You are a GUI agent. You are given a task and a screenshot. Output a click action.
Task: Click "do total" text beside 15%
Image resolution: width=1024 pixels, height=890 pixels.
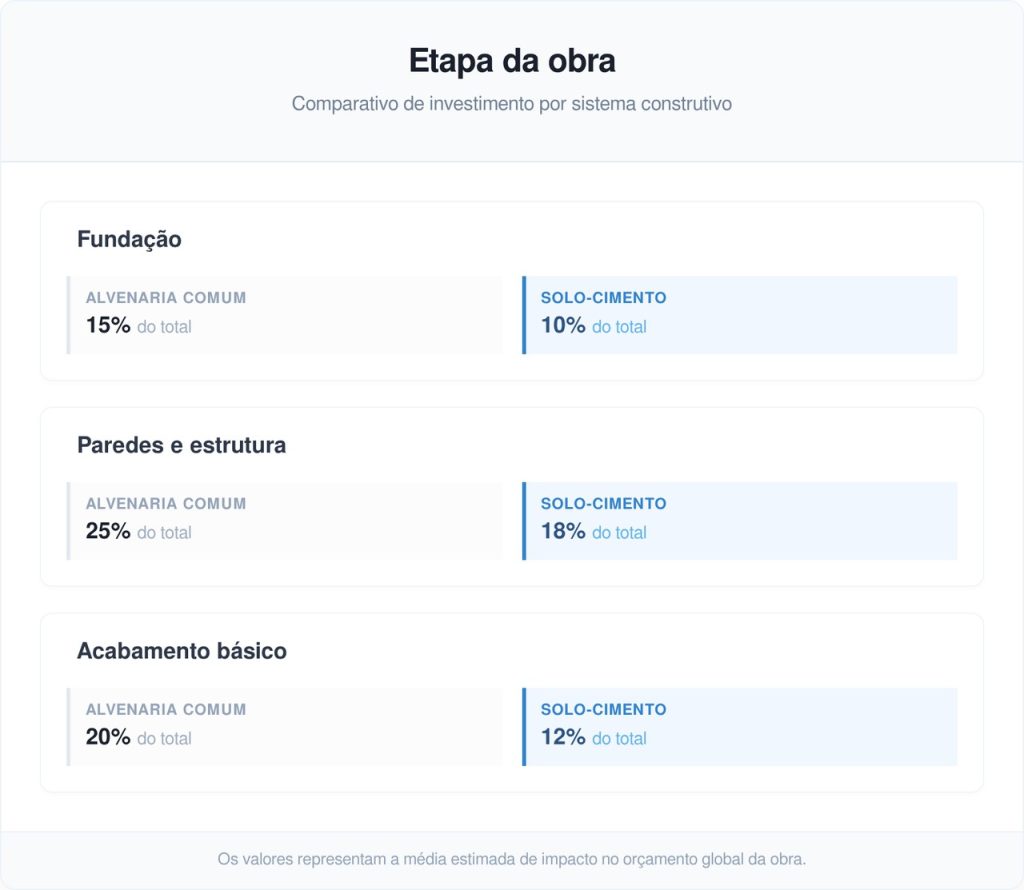[164, 327]
